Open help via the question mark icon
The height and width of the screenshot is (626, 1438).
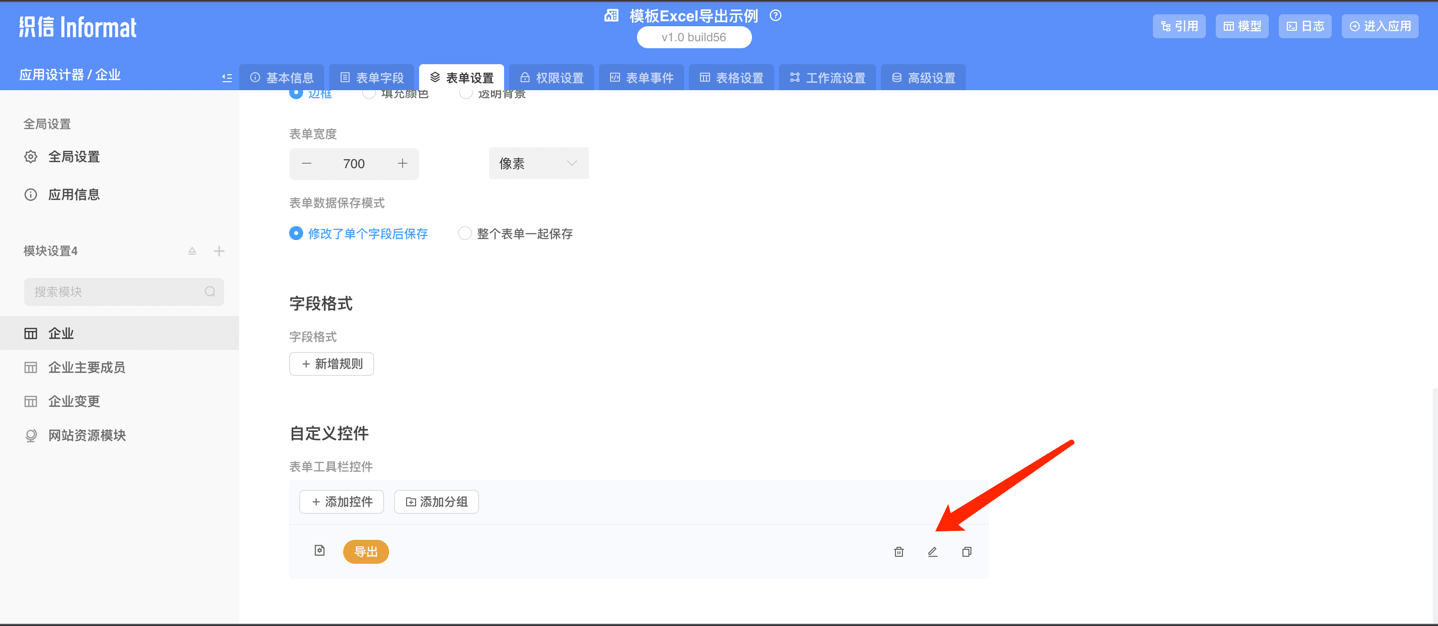775,15
